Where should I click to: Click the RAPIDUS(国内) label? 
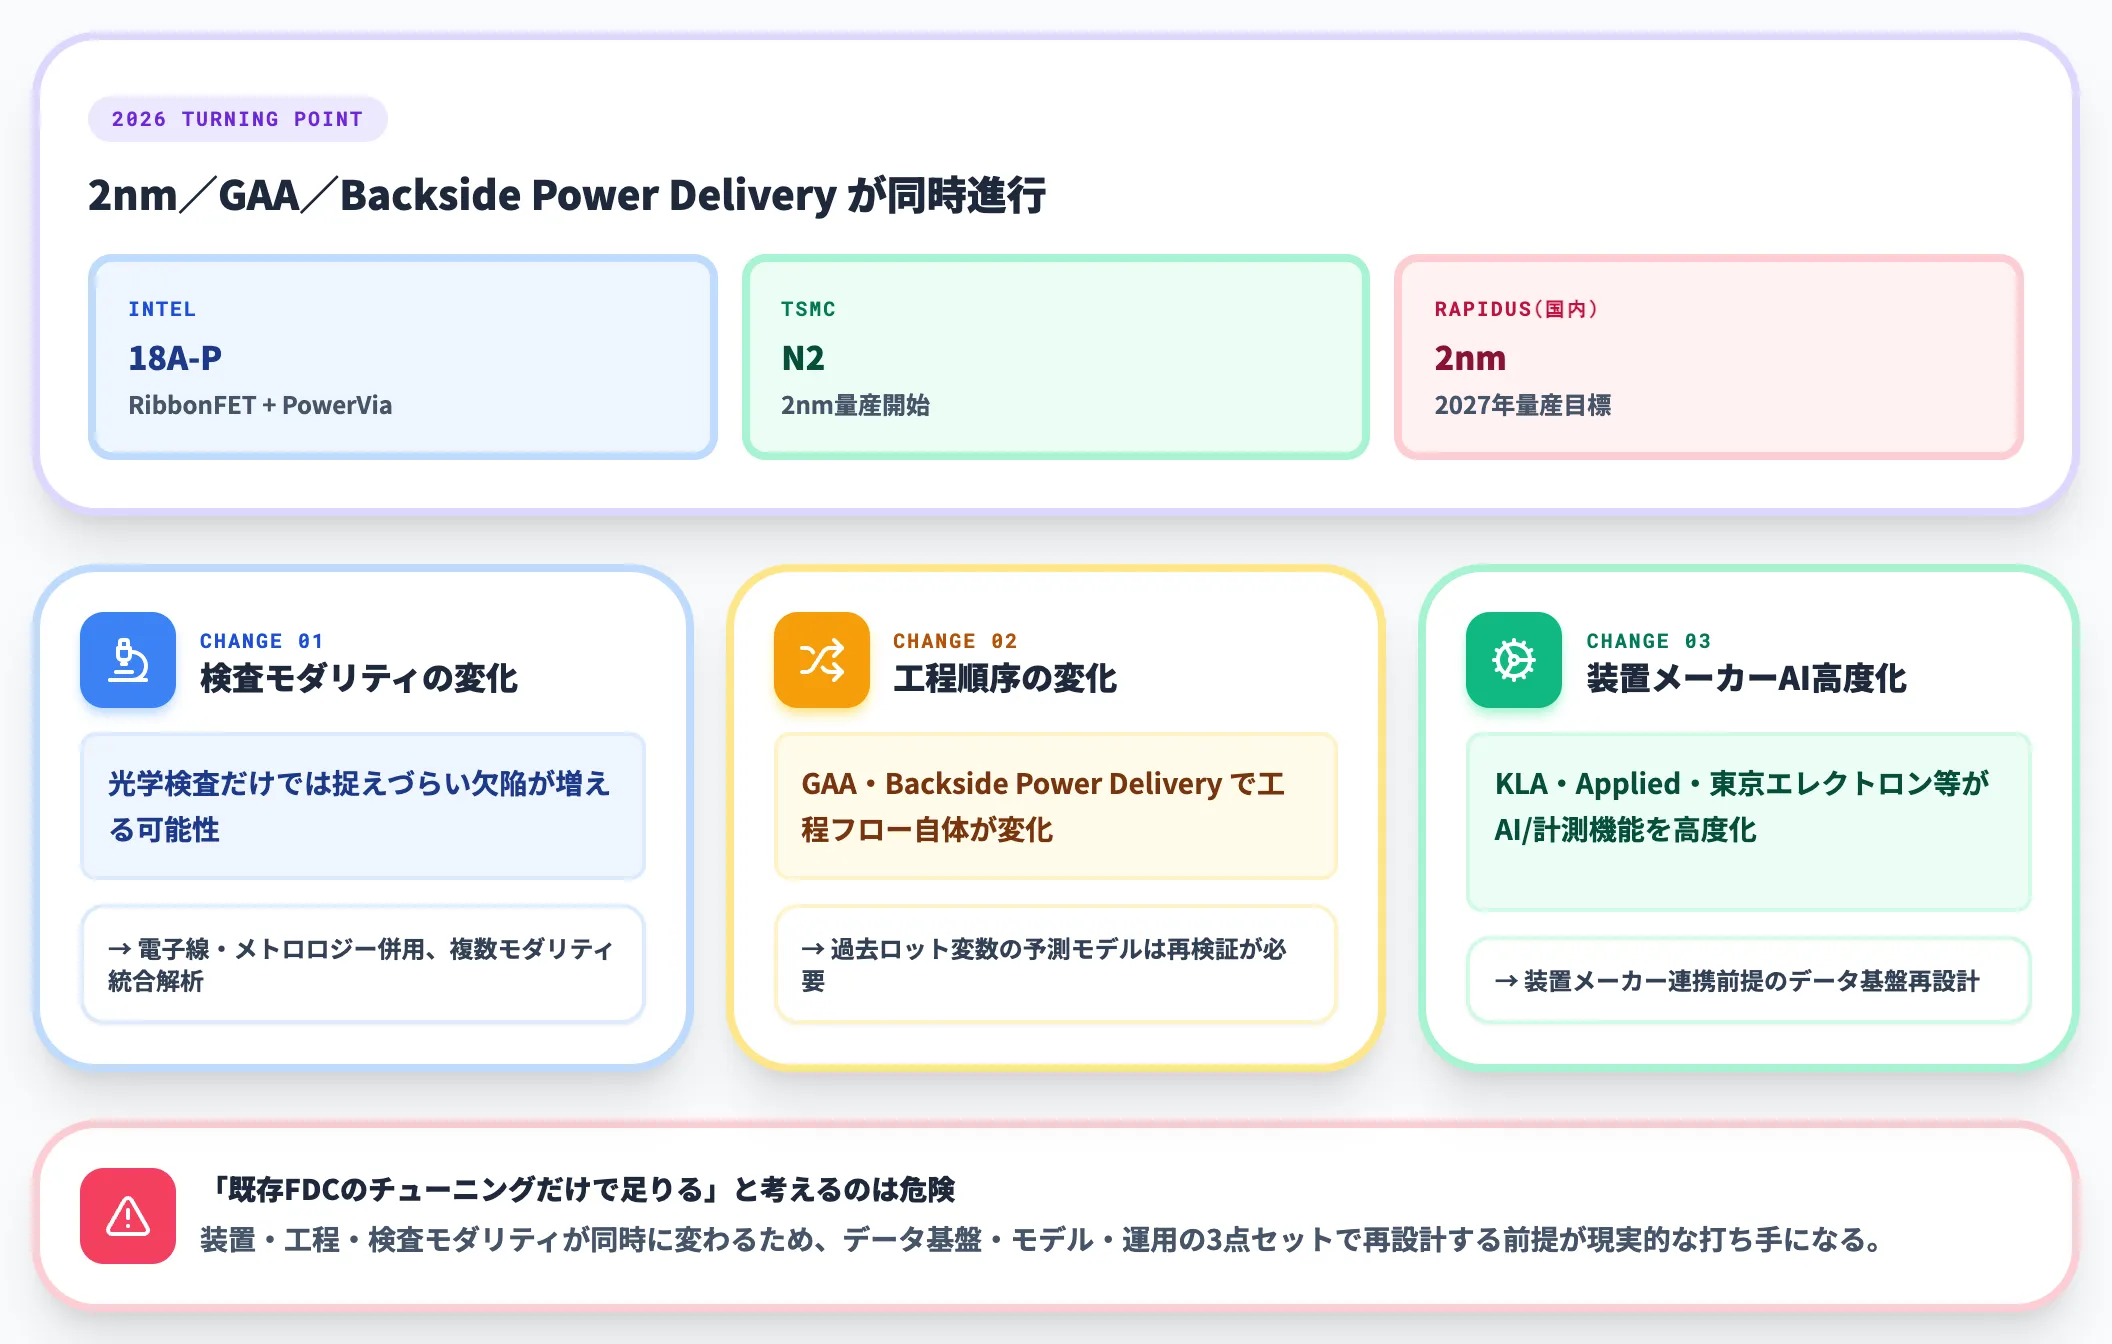click(x=1516, y=309)
